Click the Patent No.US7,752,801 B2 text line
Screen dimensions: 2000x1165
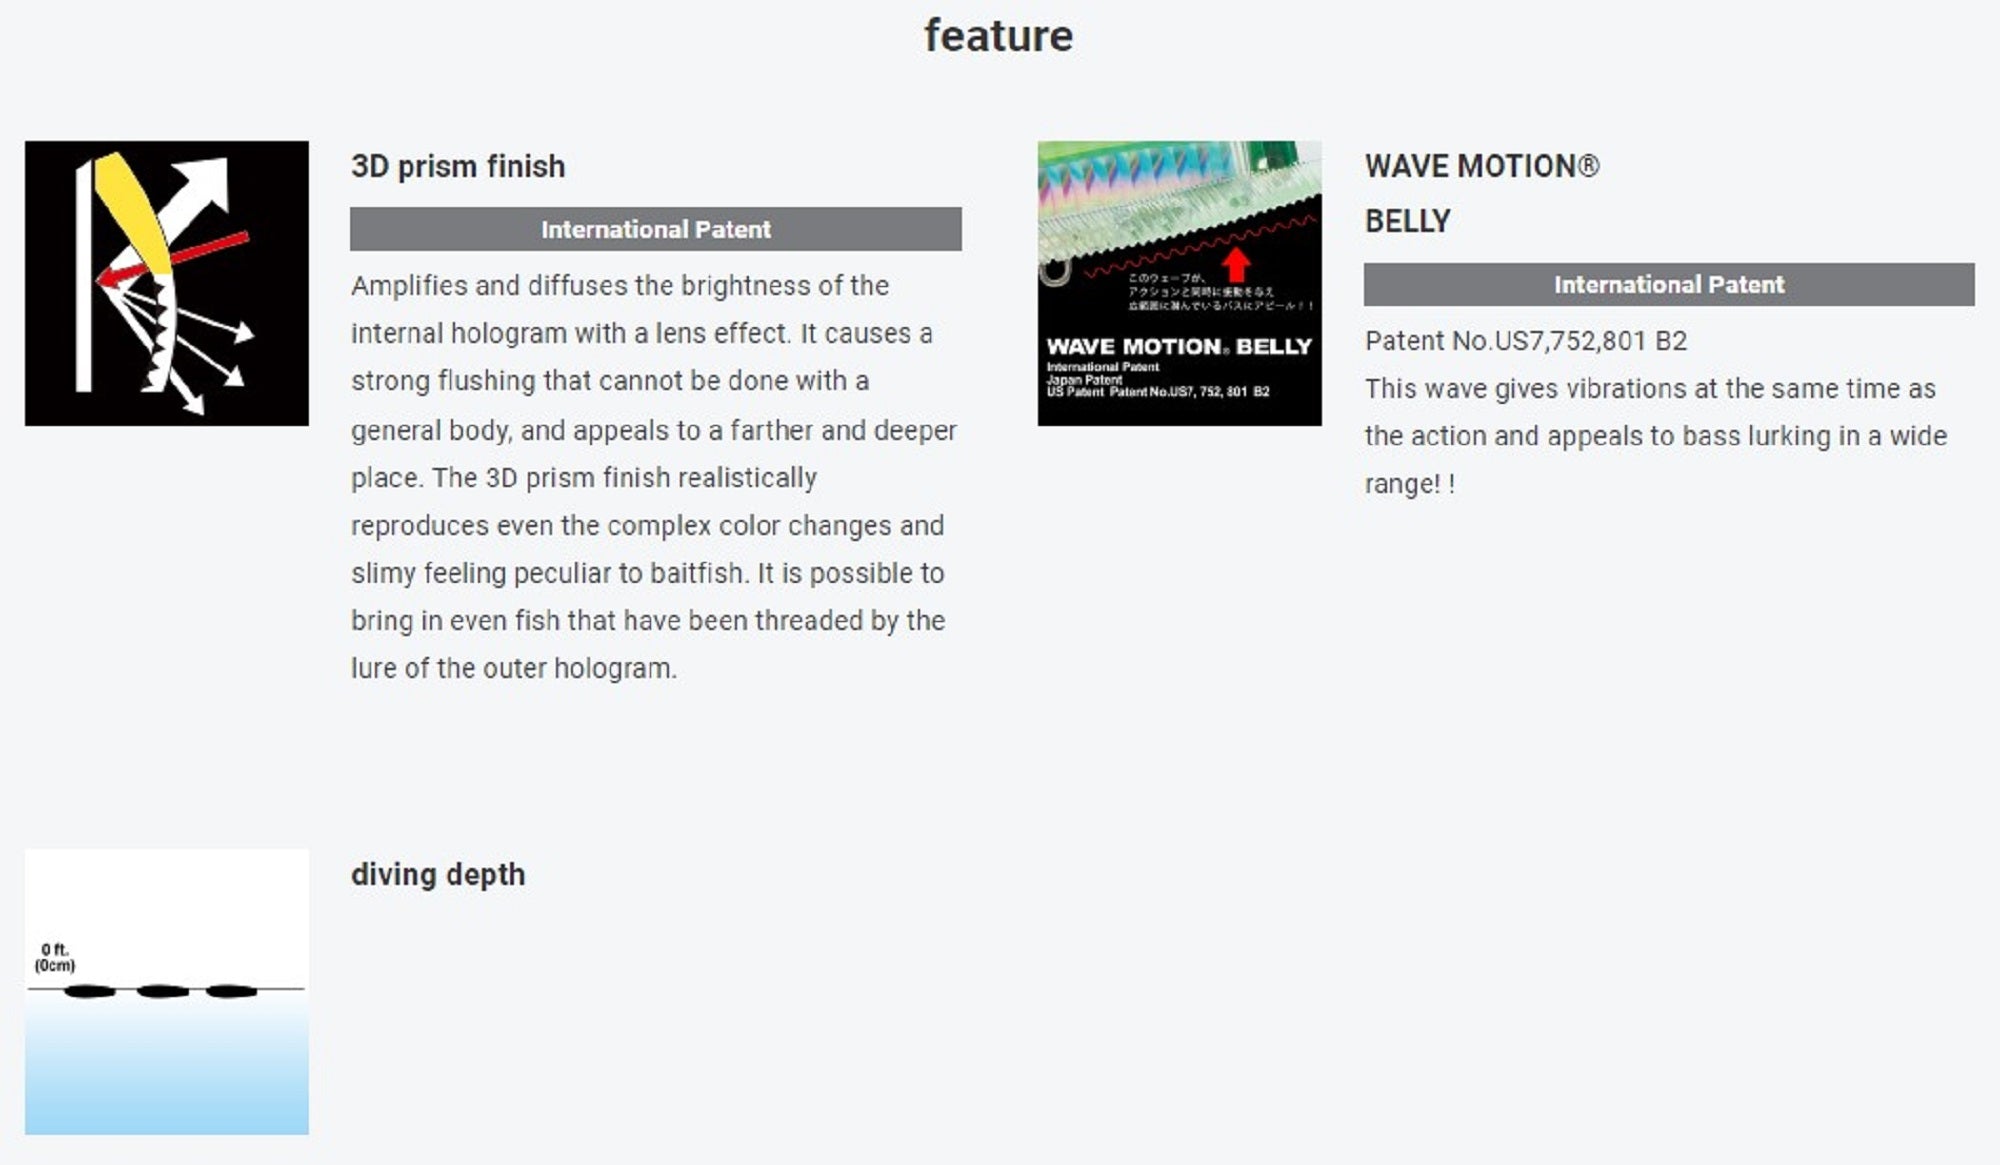click(1525, 341)
